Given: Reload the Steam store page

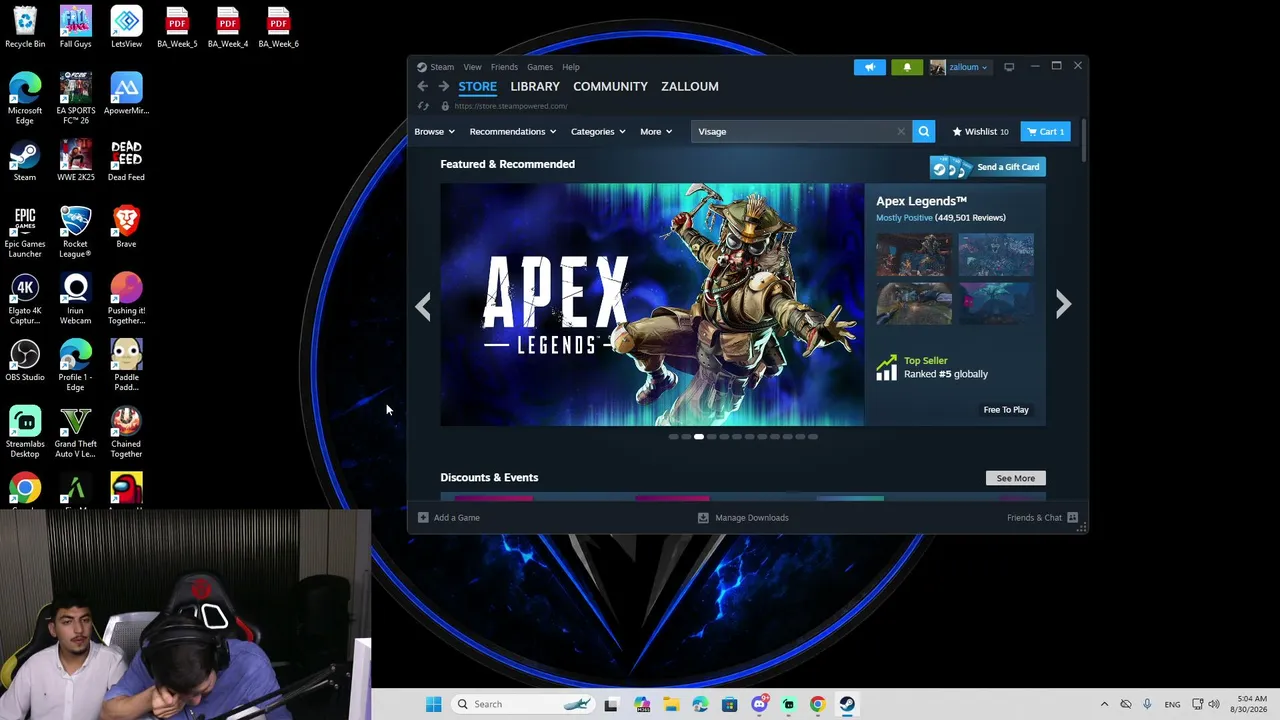Looking at the screenshot, I should click(423, 106).
